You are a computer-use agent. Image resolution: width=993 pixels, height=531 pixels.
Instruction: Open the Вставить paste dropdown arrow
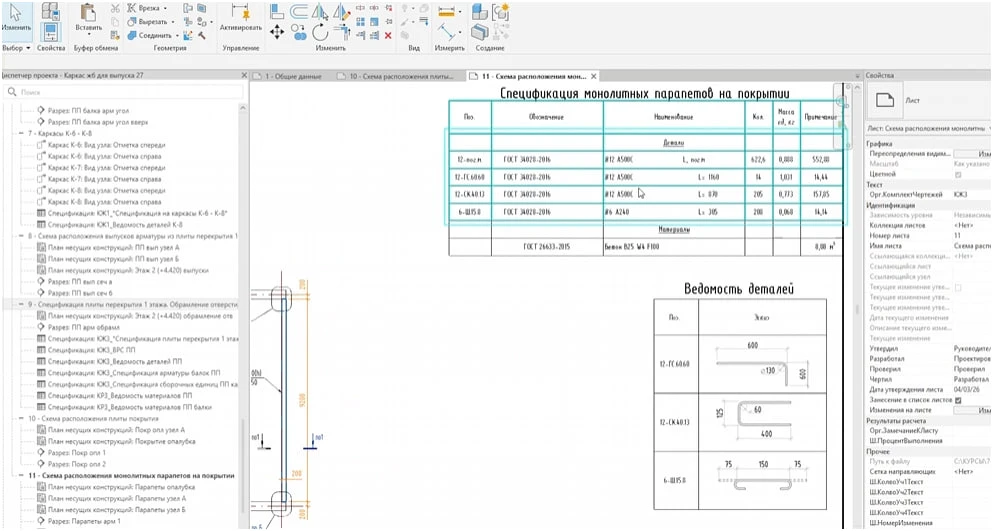88,34
